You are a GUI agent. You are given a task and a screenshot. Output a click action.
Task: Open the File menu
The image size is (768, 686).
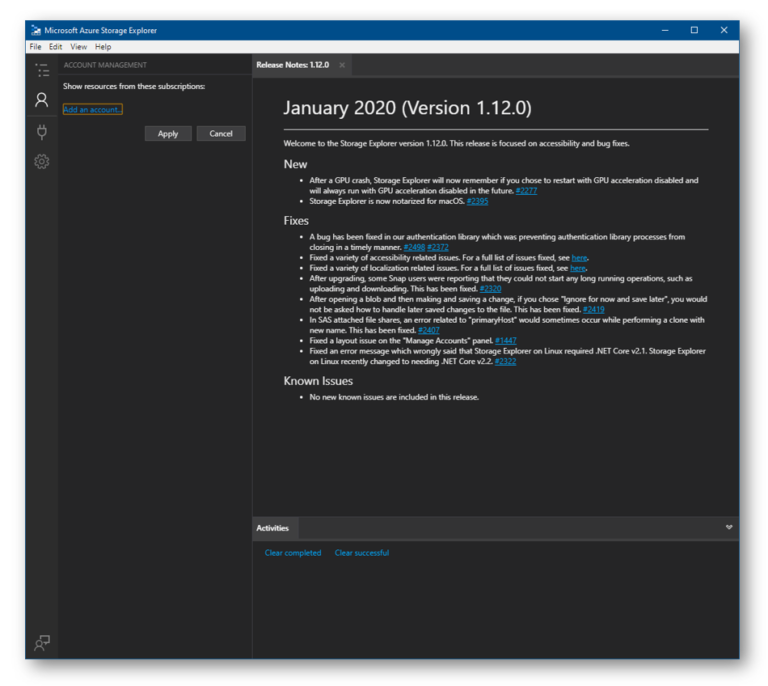coord(35,47)
